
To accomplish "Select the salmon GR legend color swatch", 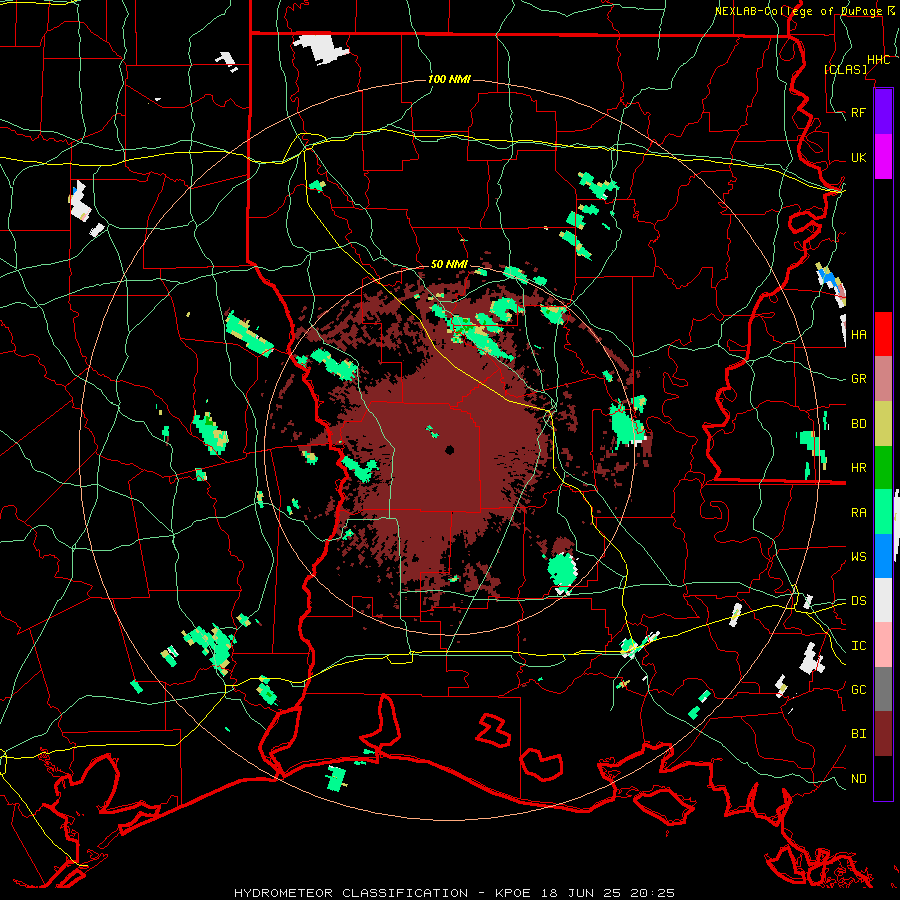I will click(883, 379).
